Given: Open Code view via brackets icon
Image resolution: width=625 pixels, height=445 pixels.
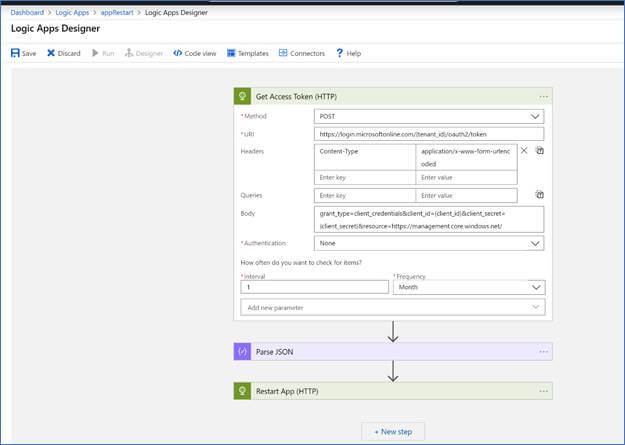Looking at the screenshot, I should click(178, 53).
